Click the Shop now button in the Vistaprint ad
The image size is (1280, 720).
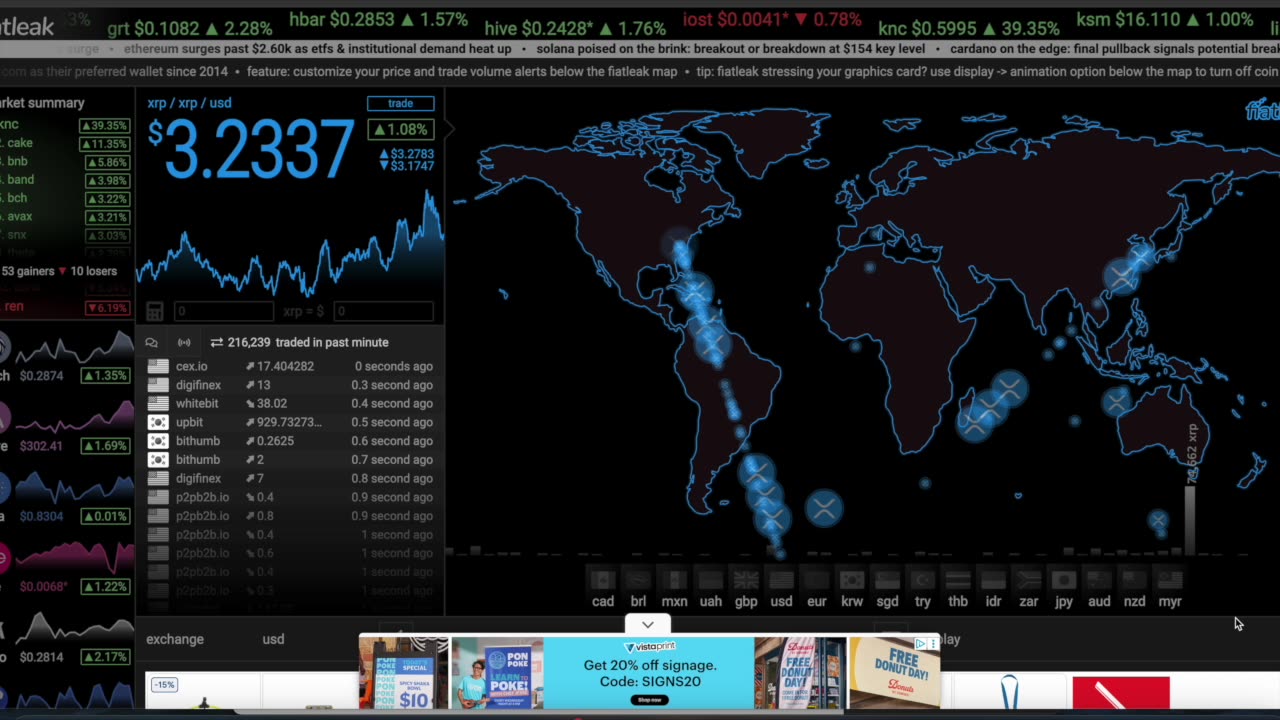coord(650,699)
